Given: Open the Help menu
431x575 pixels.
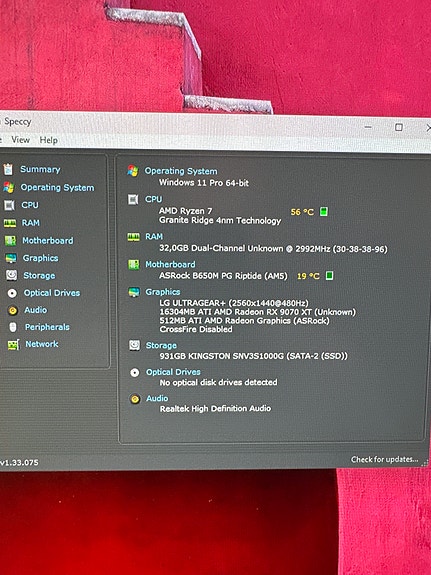Looking at the screenshot, I should coord(48,140).
